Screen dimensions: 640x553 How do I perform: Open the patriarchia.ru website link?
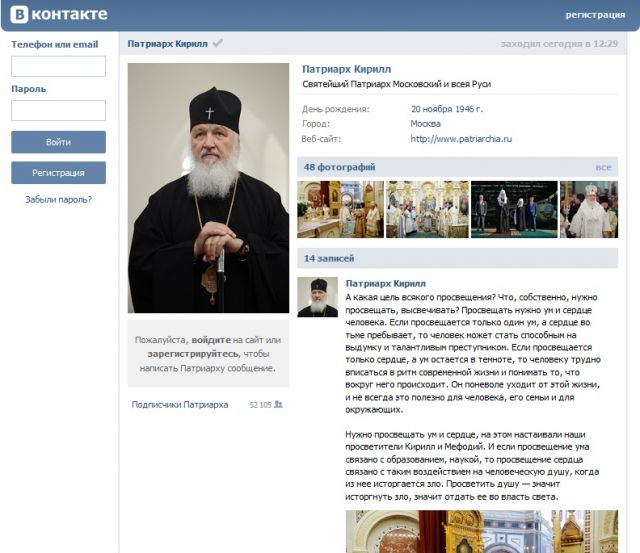click(x=461, y=139)
